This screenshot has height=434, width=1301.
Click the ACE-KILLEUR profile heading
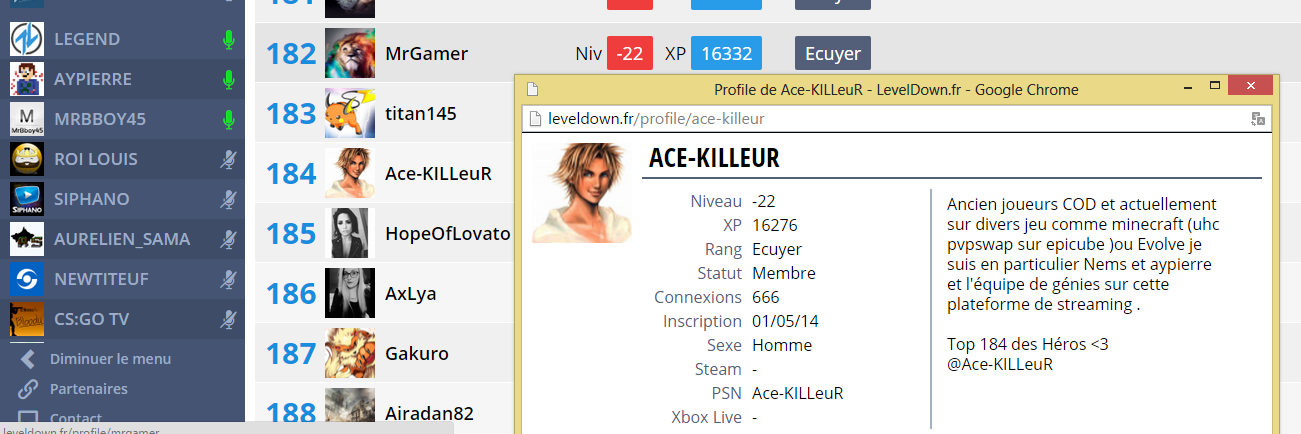pyautogui.click(x=714, y=158)
